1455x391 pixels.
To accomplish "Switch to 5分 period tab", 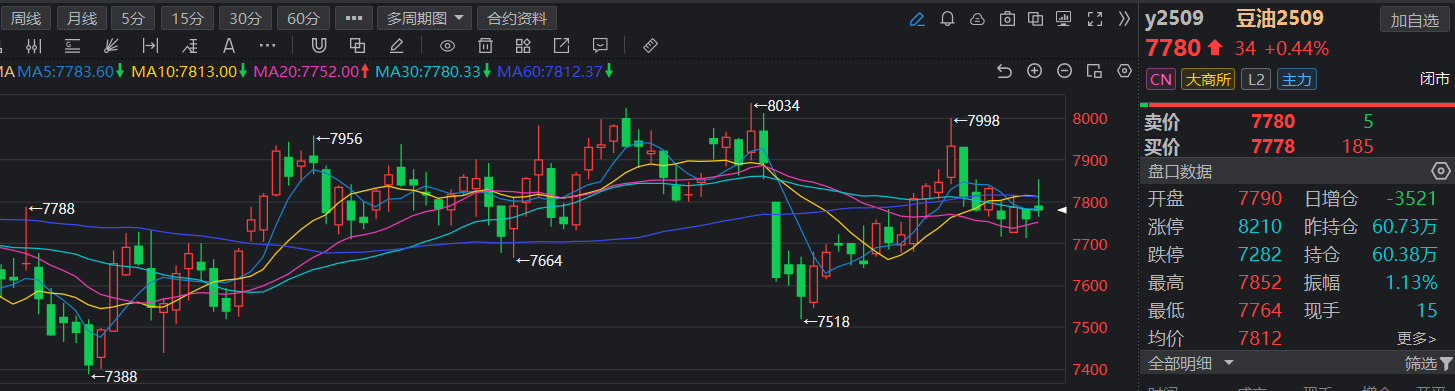I will click(x=132, y=18).
